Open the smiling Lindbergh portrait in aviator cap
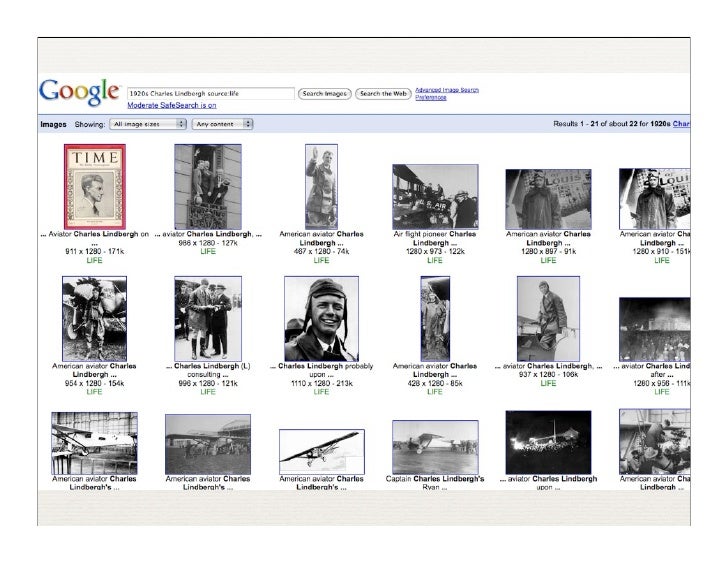Image resolution: width=728 pixels, height=563 pixels. click(321, 318)
